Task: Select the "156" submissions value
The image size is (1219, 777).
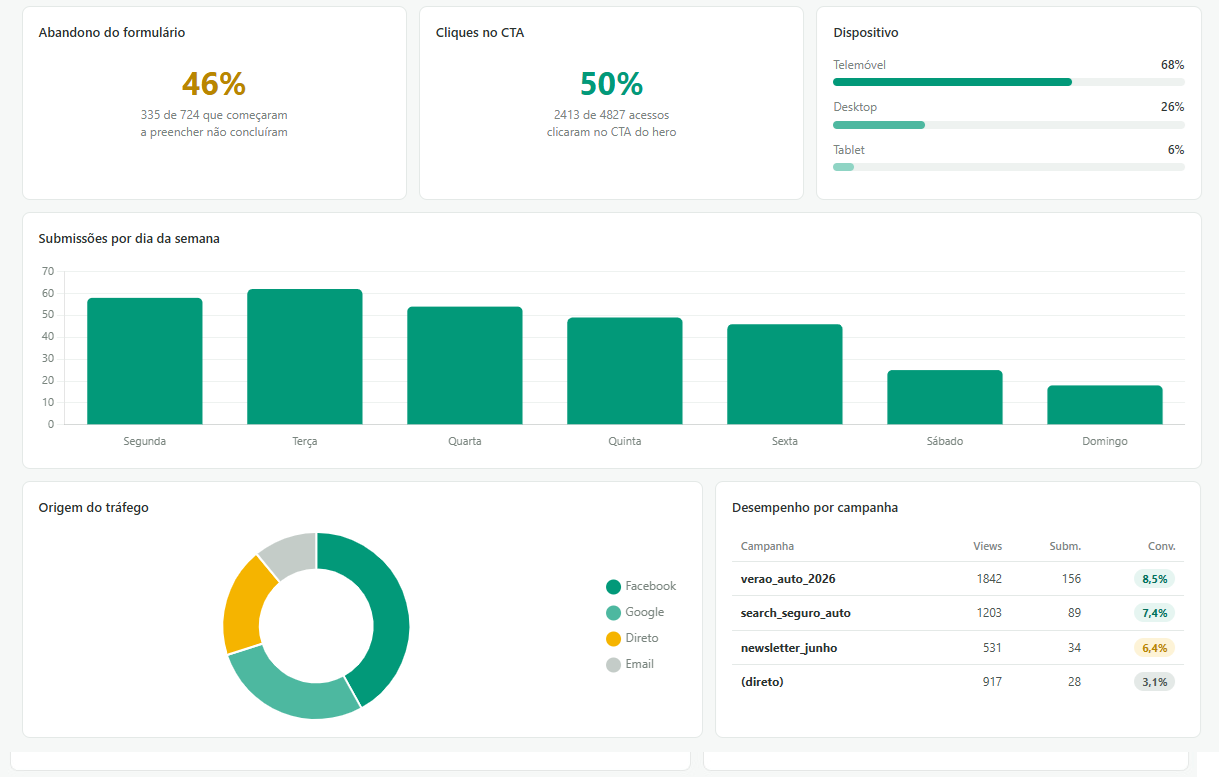Action: click(1071, 579)
